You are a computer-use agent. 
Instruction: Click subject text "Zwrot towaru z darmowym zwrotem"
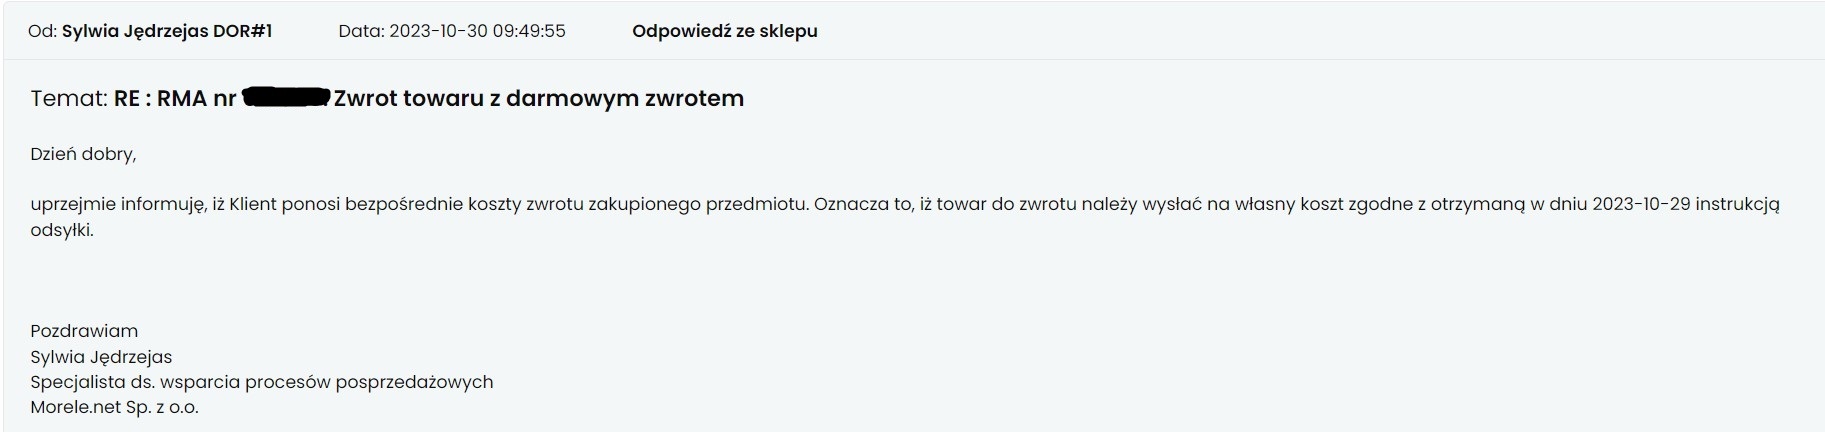point(539,98)
